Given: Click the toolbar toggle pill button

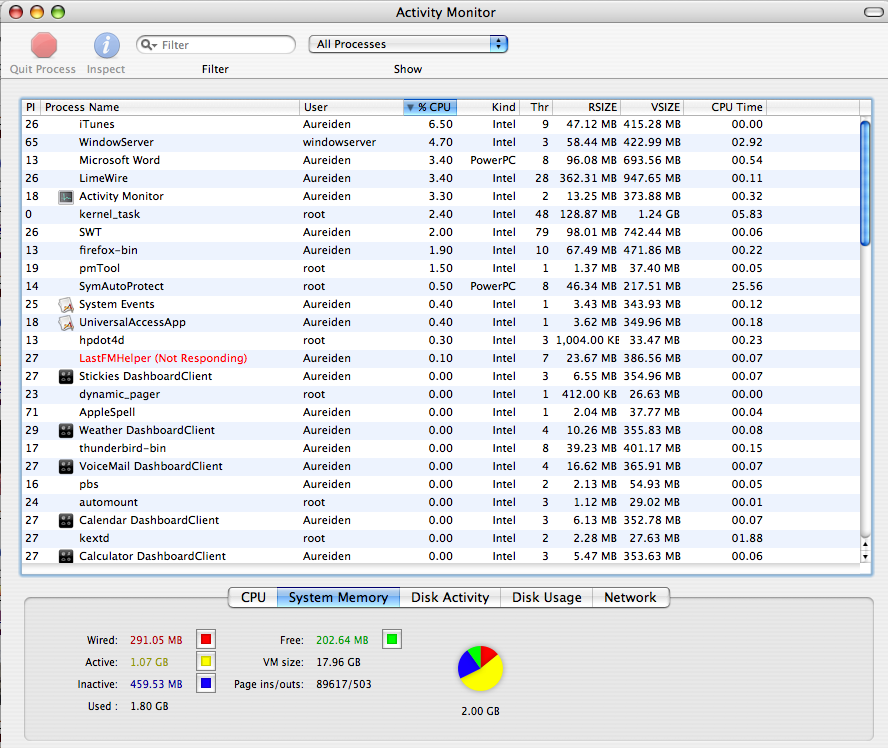Looking at the screenshot, I should click(x=873, y=12).
